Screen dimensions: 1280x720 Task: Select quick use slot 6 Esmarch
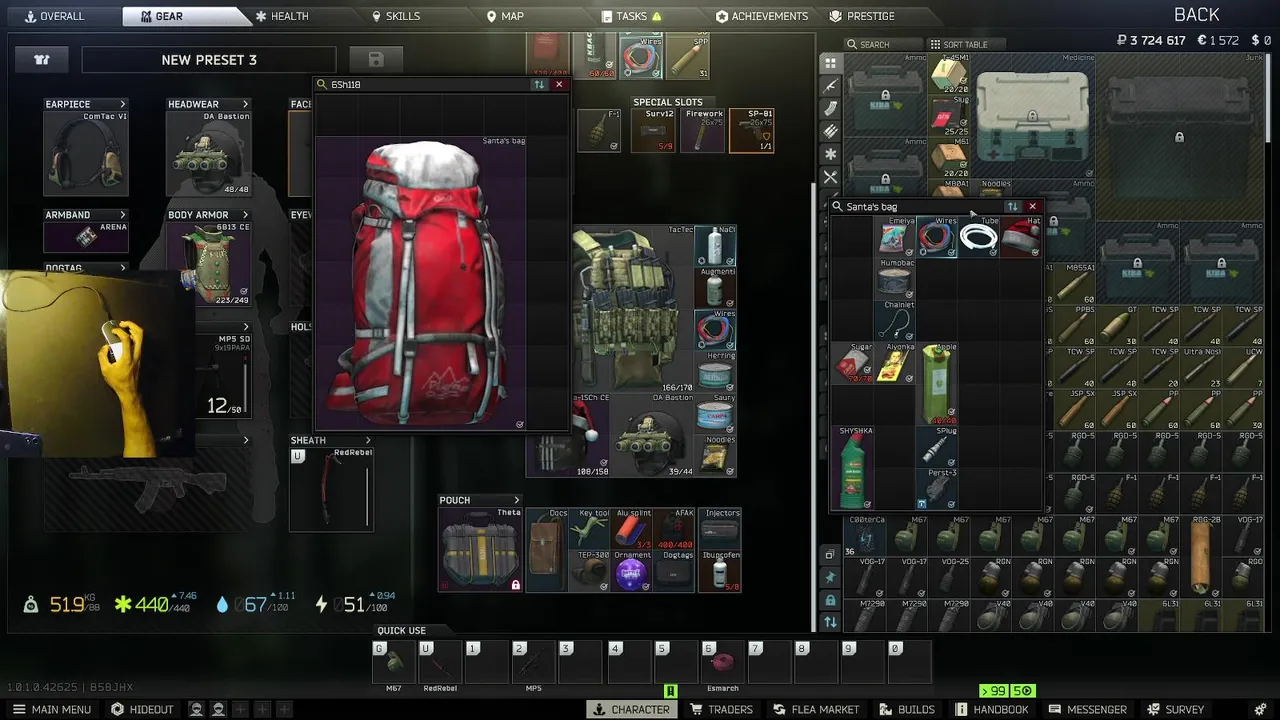[x=723, y=662]
